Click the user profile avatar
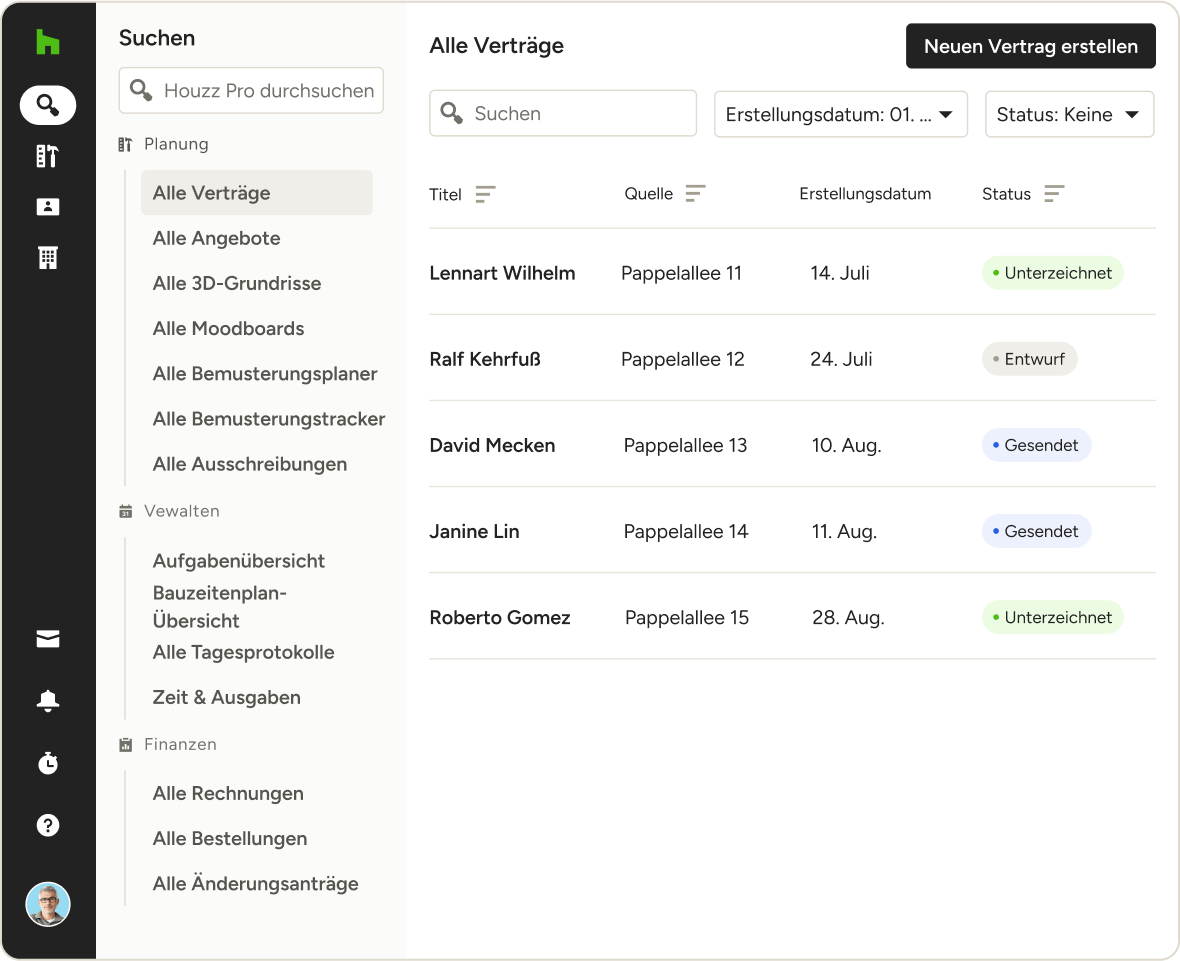The height and width of the screenshot is (961, 1180). coord(48,904)
